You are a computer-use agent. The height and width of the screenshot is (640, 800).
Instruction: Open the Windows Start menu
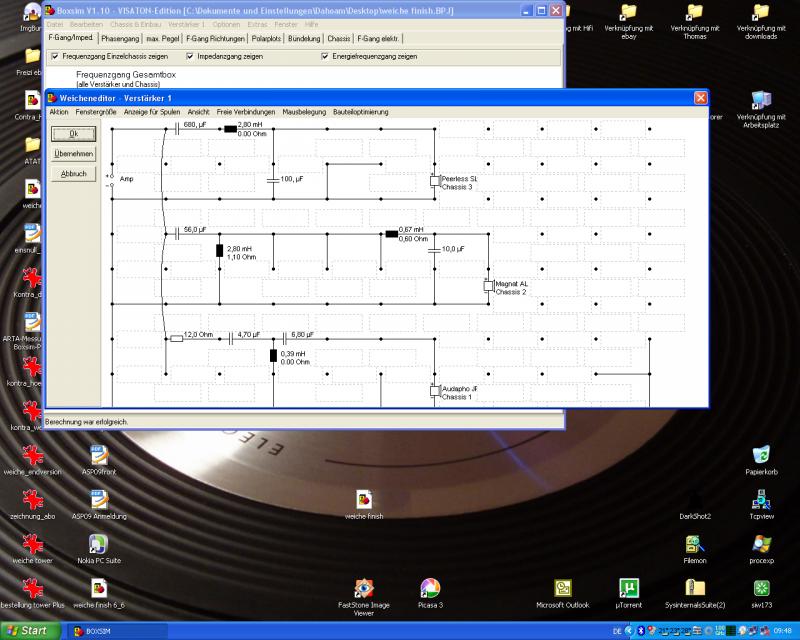(x=30, y=631)
